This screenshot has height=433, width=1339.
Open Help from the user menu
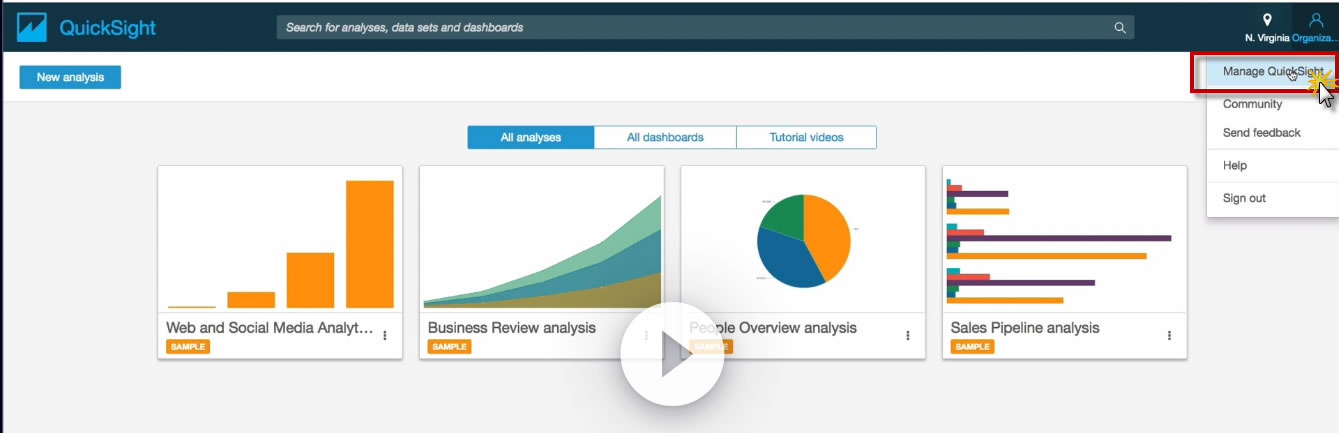pos(1235,166)
